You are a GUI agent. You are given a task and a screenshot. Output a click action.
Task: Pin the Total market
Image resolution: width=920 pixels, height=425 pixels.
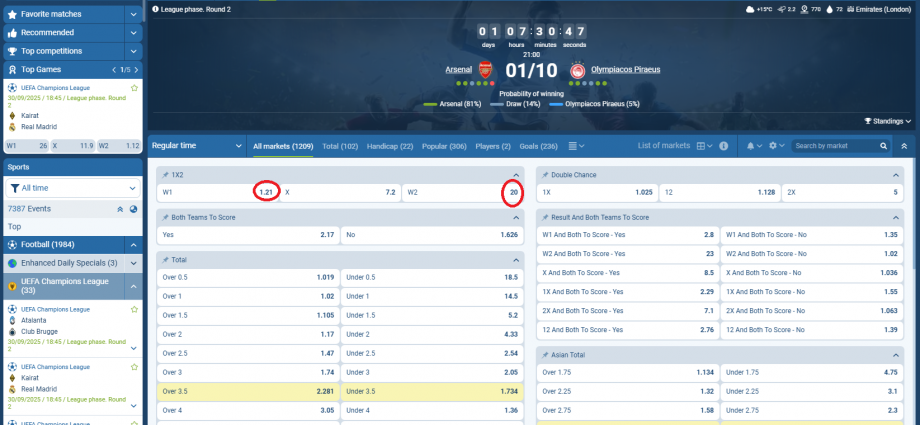click(x=165, y=259)
